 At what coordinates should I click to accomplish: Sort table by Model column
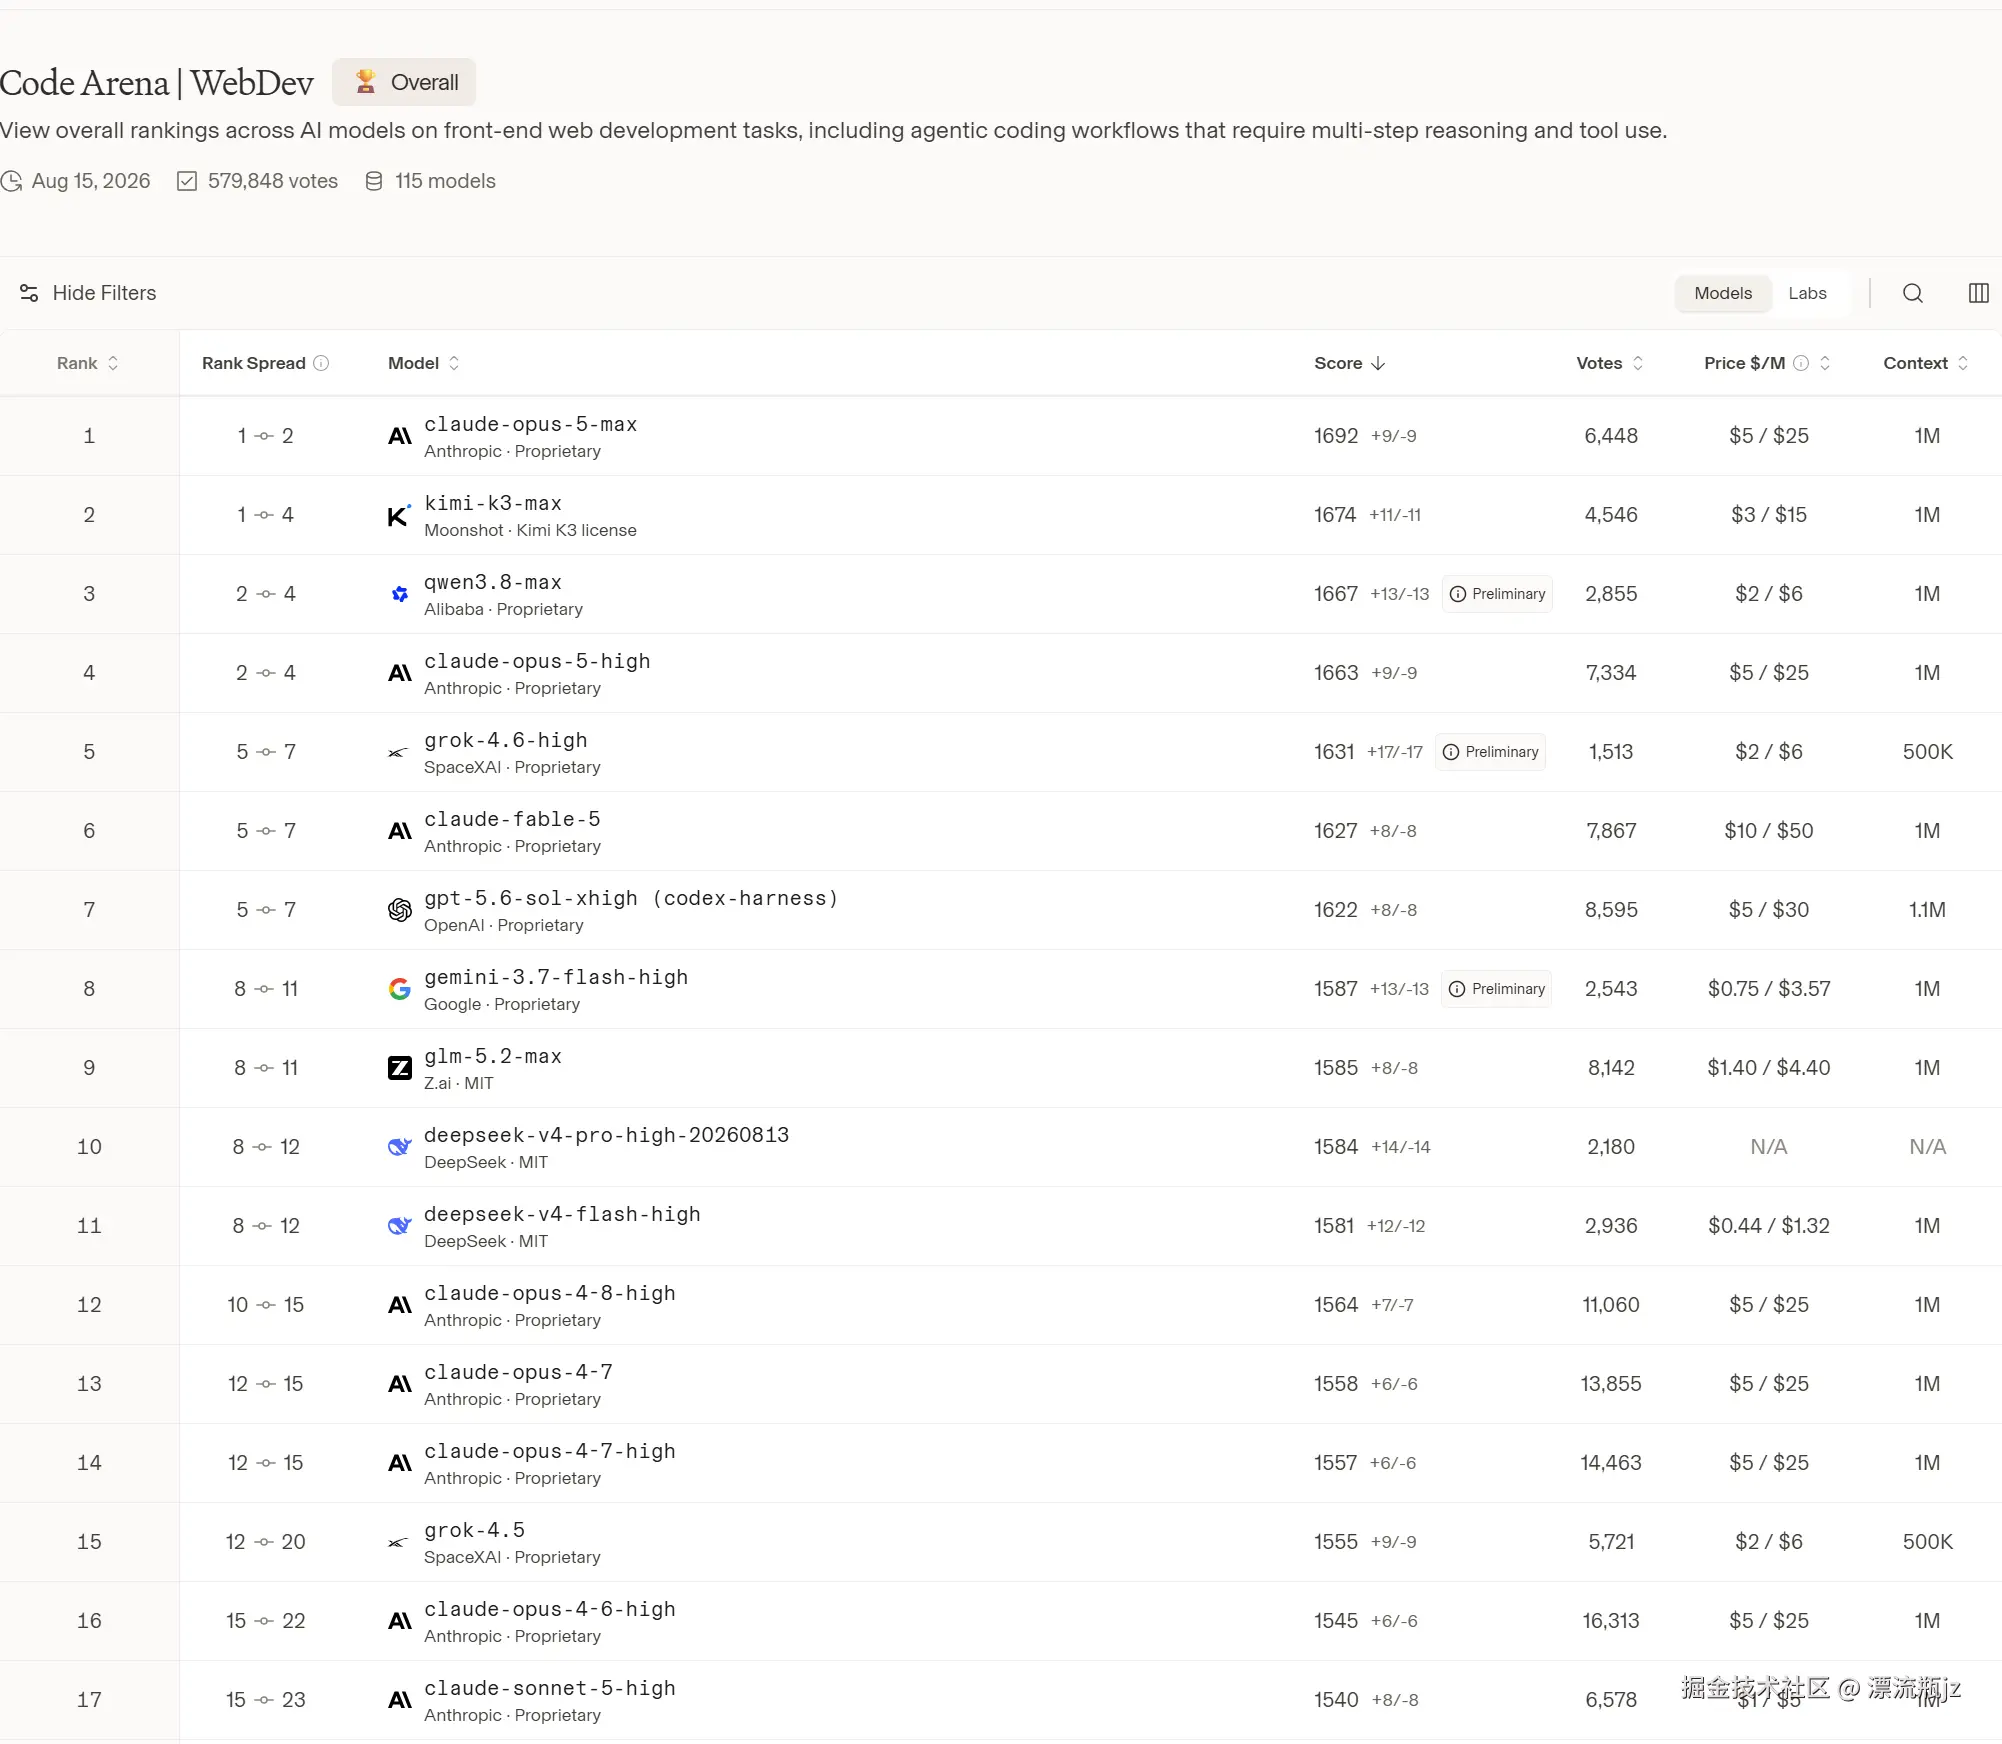click(424, 363)
